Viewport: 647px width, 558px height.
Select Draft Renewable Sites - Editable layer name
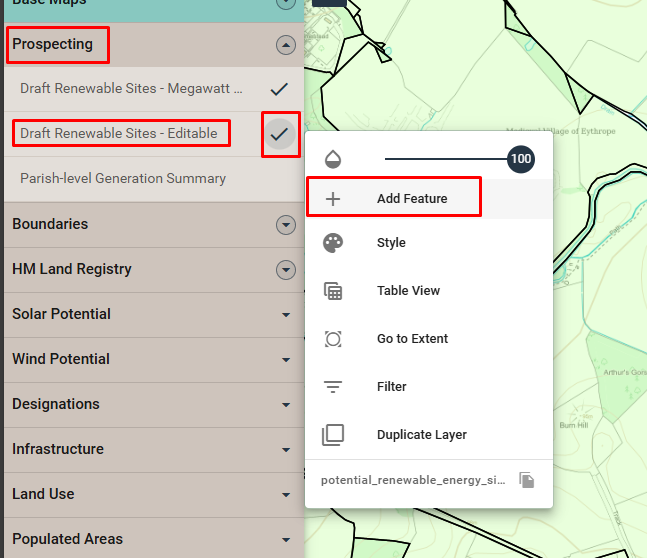pyautogui.click(x=119, y=133)
